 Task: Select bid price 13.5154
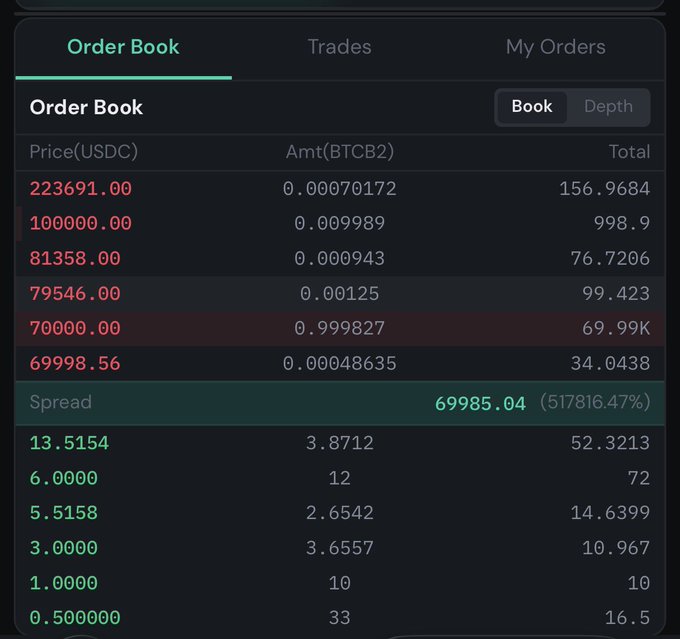(x=69, y=443)
